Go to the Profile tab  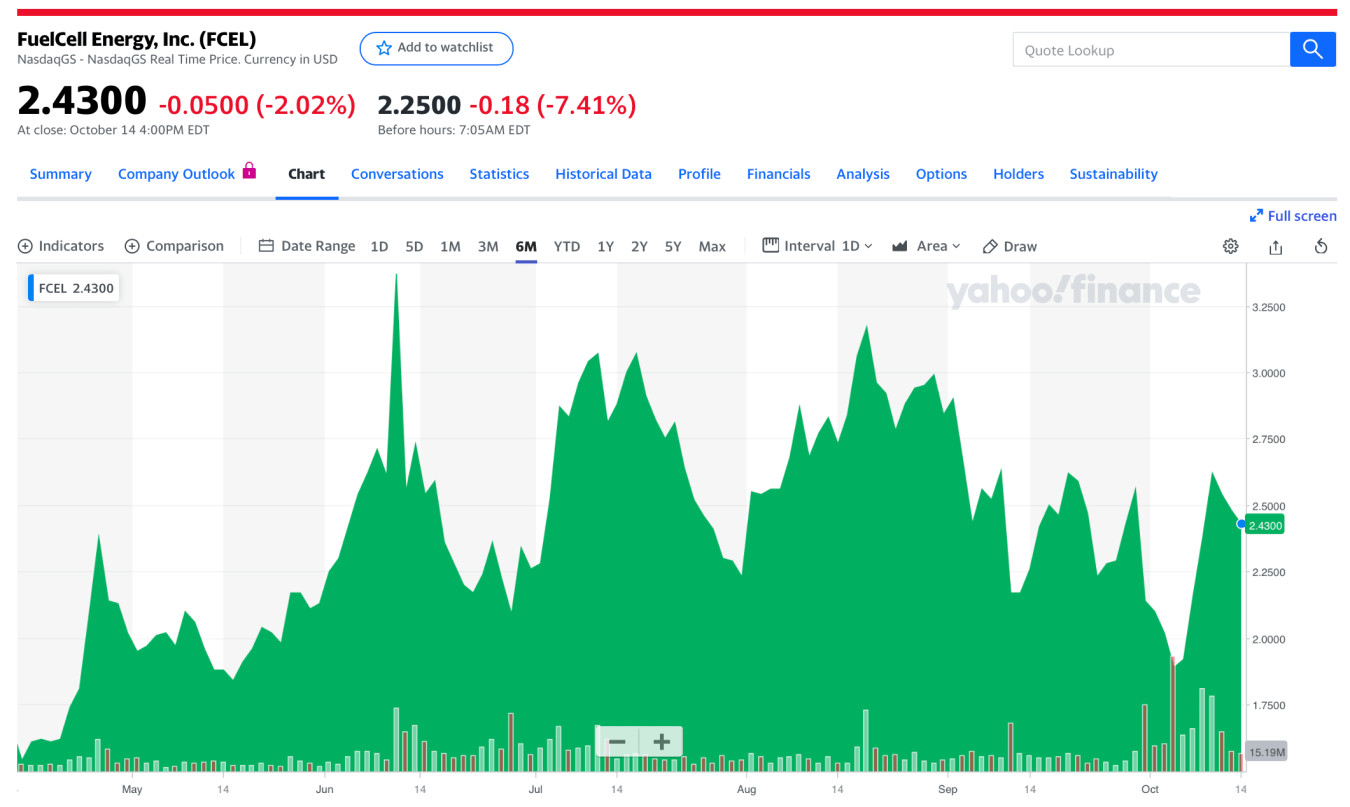tap(699, 174)
